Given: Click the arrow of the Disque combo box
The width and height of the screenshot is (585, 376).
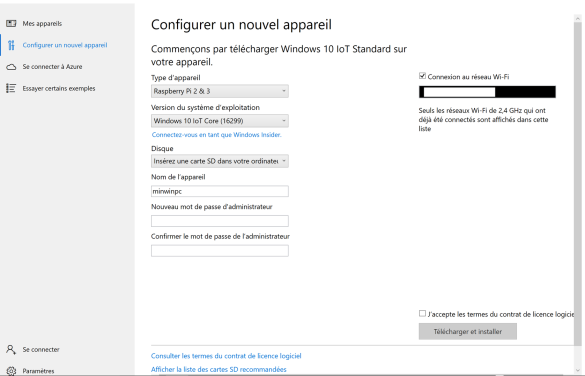Looking at the screenshot, I should [284, 161].
